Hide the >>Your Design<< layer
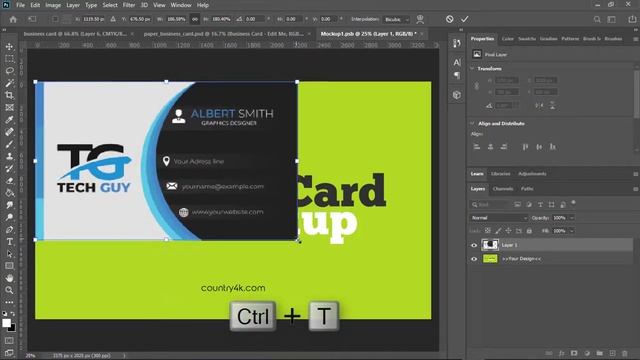The width and height of the screenshot is (640, 360). click(474, 259)
